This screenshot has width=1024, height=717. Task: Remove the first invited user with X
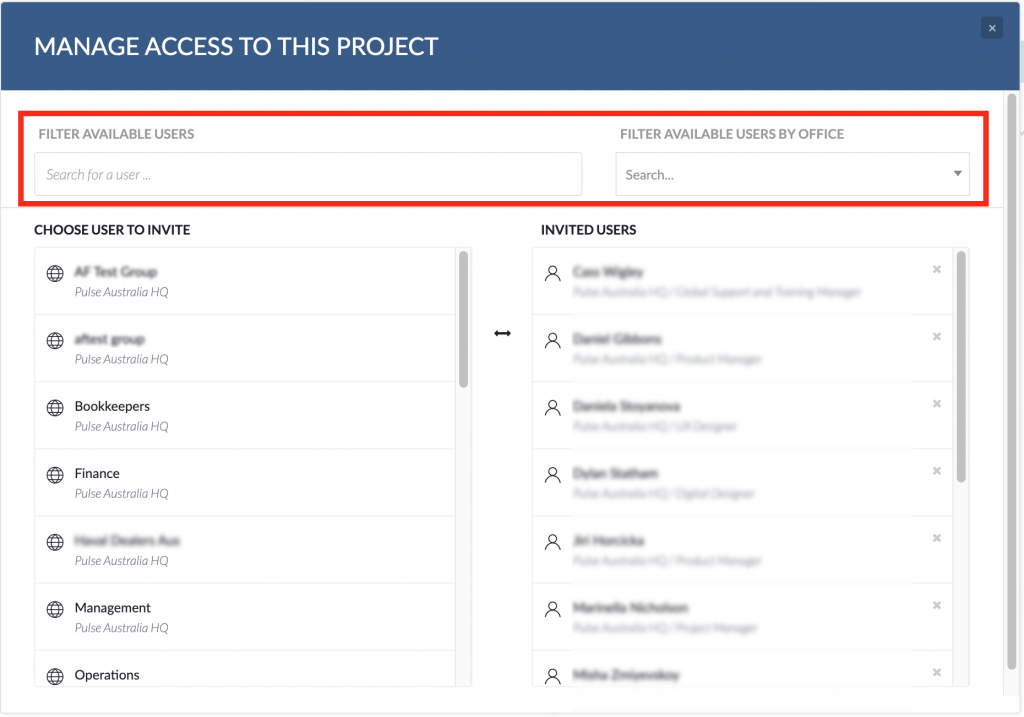click(x=936, y=270)
